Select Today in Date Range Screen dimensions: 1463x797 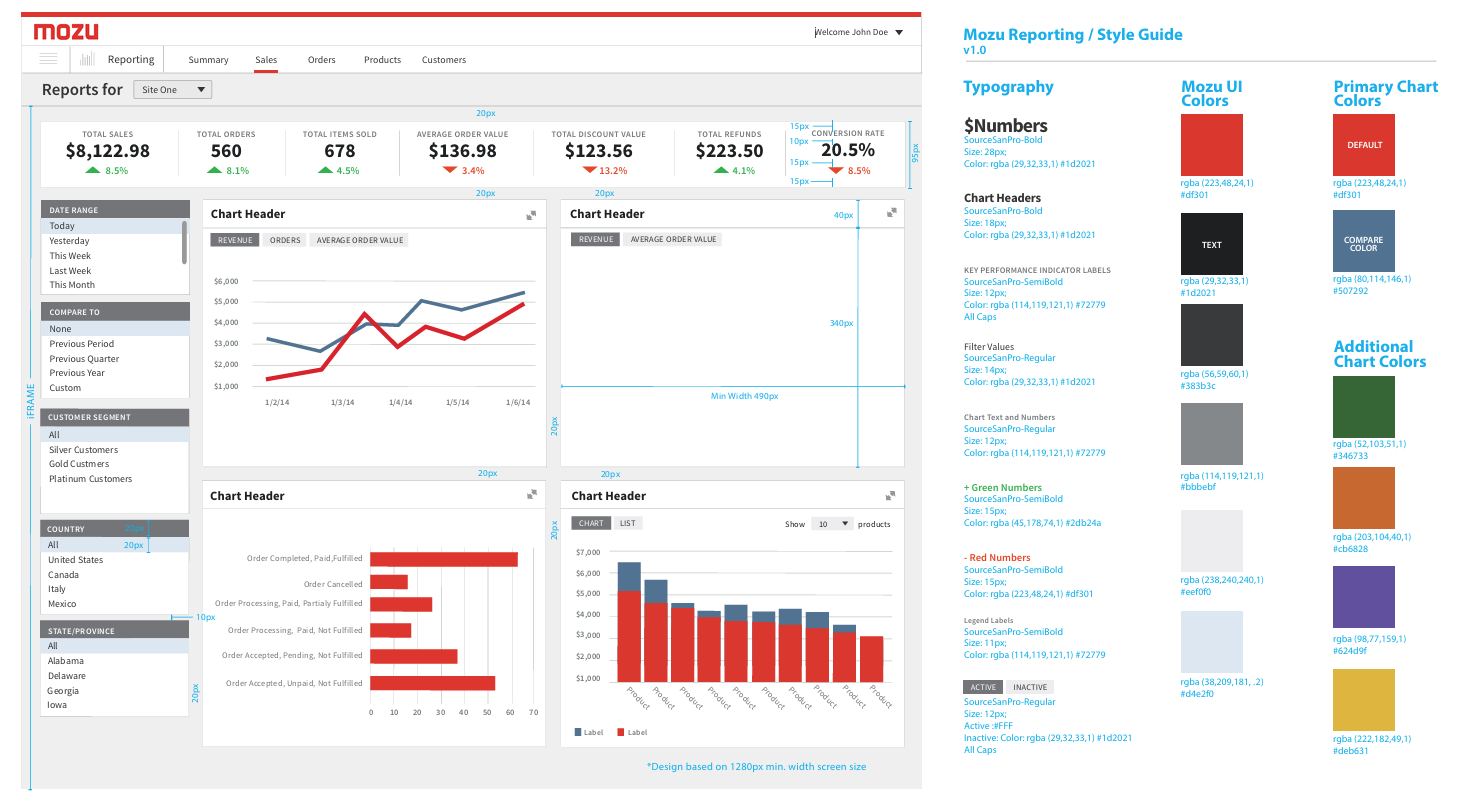click(x=111, y=226)
